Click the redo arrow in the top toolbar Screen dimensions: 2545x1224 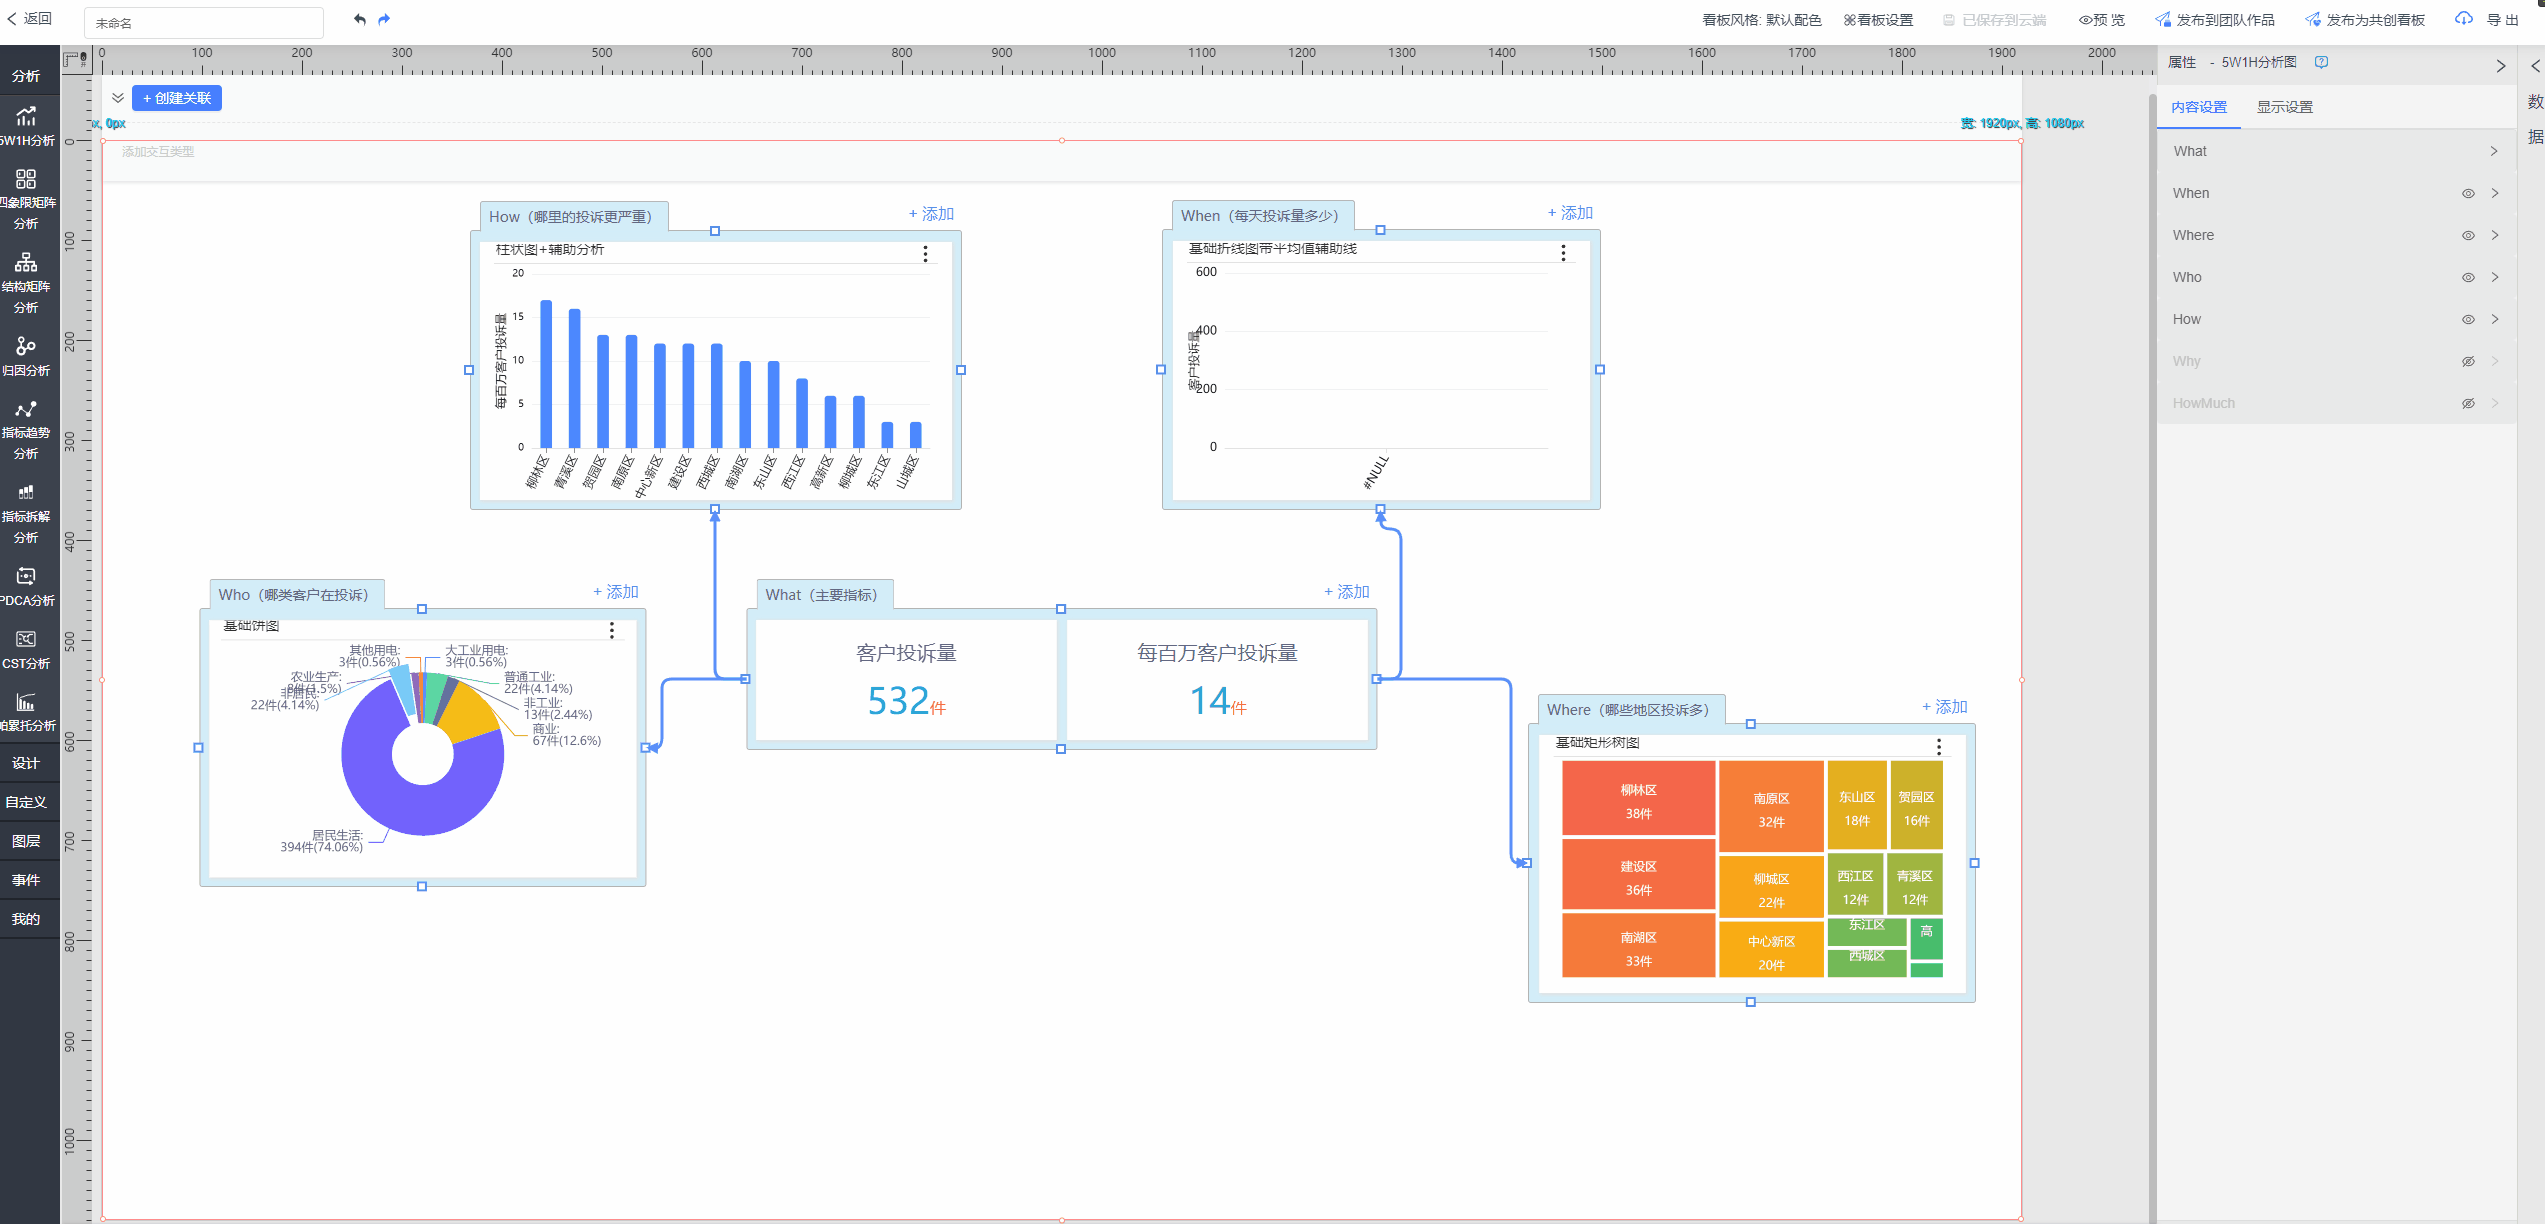click(x=384, y=19)
